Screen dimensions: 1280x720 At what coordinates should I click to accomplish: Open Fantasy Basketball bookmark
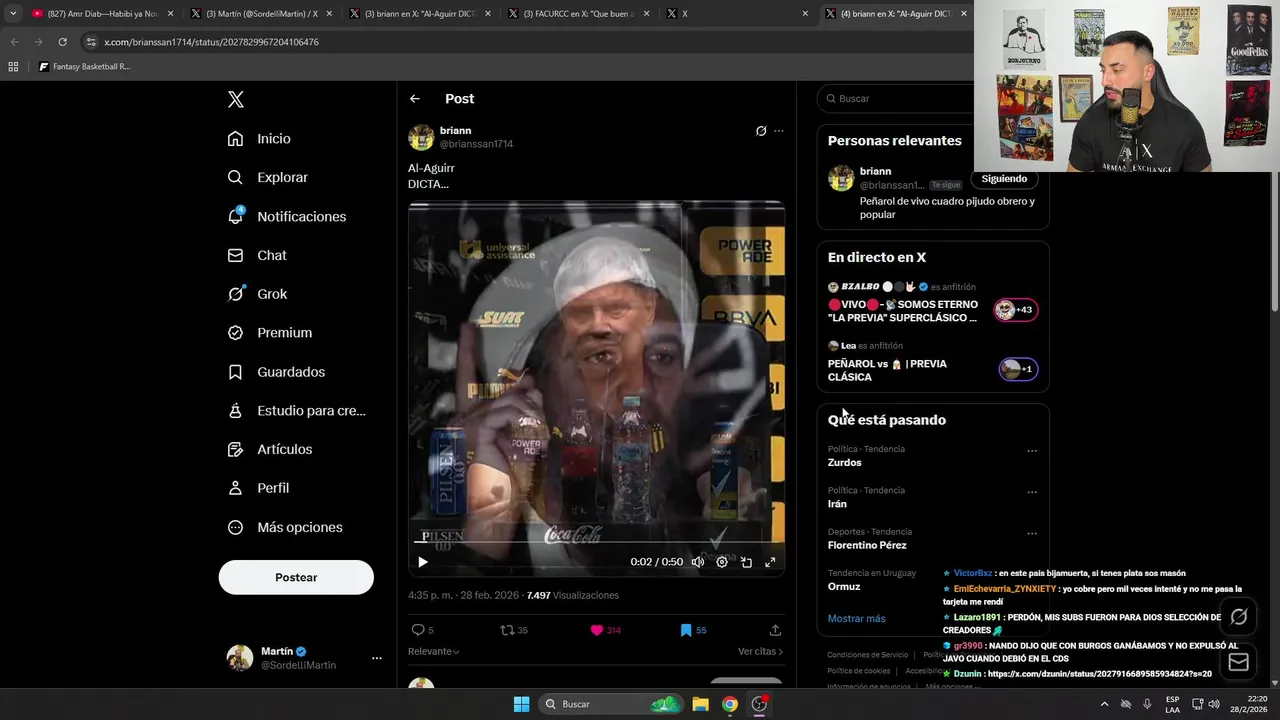[x=84, y=67]
